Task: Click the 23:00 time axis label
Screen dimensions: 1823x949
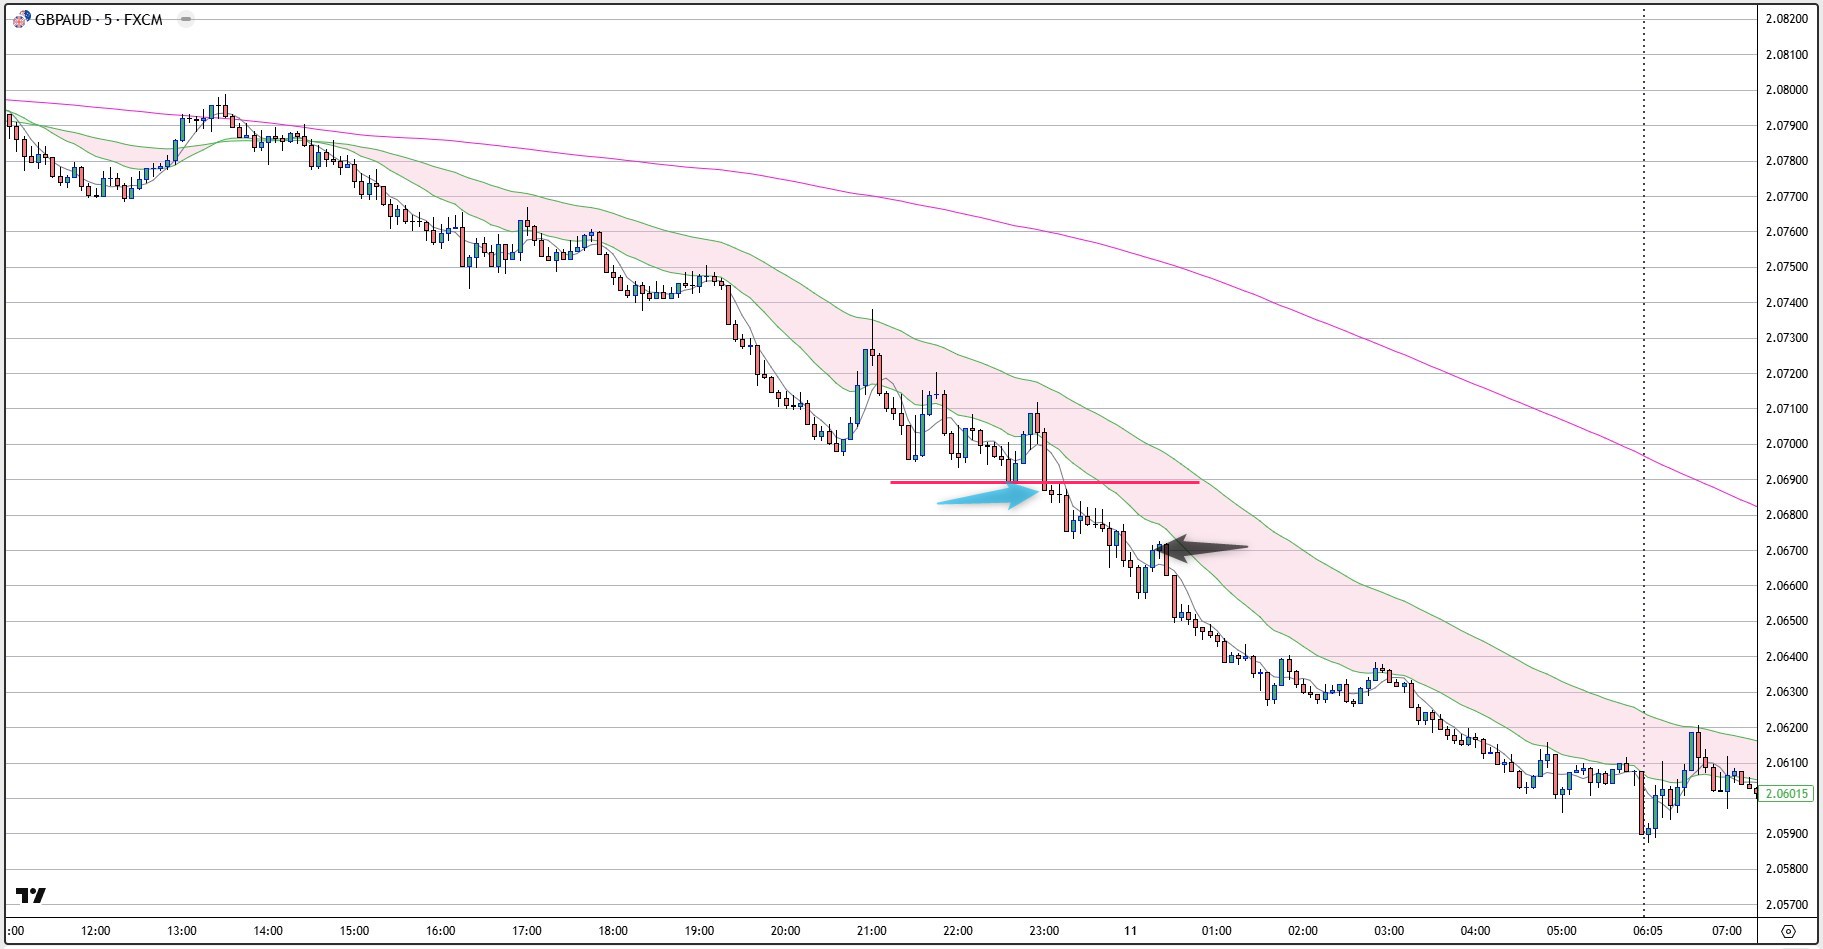Action: tap(1043, 931)
